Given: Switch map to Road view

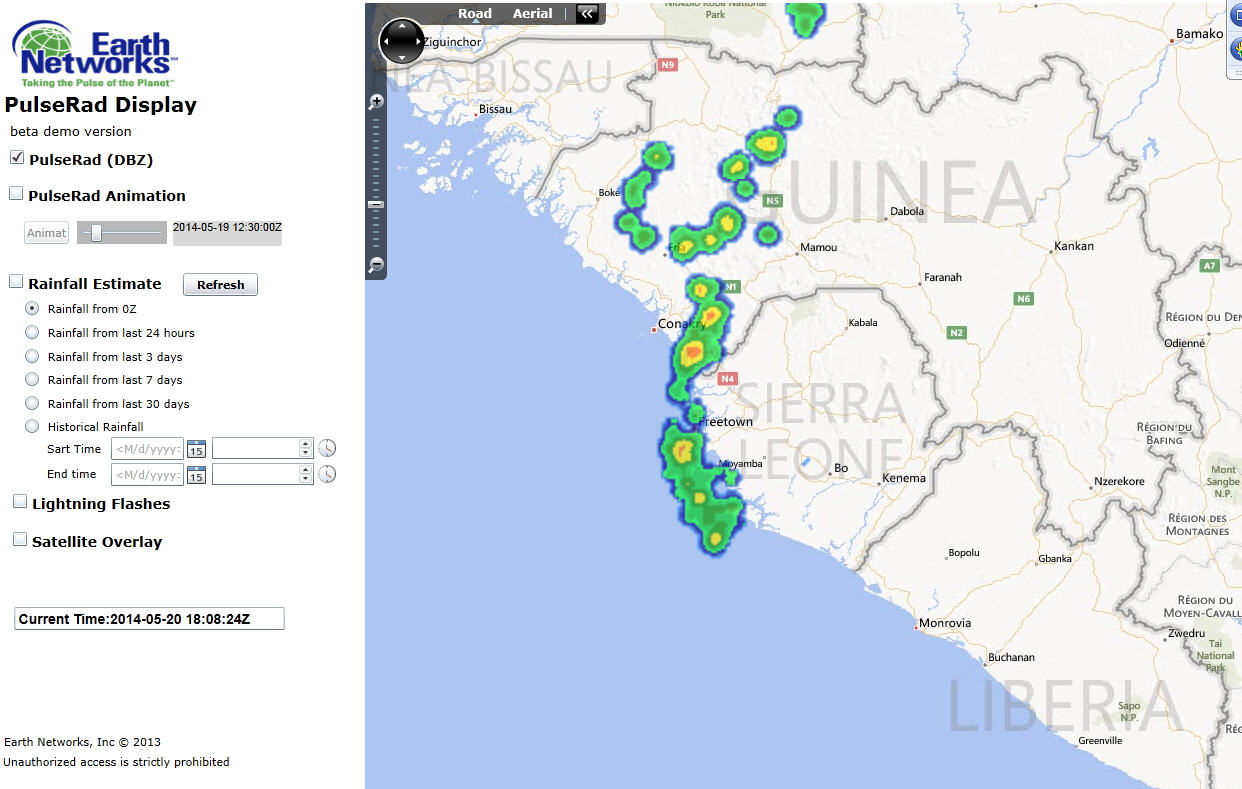Looking at the screenshot, I should click(x=475, y=14).
